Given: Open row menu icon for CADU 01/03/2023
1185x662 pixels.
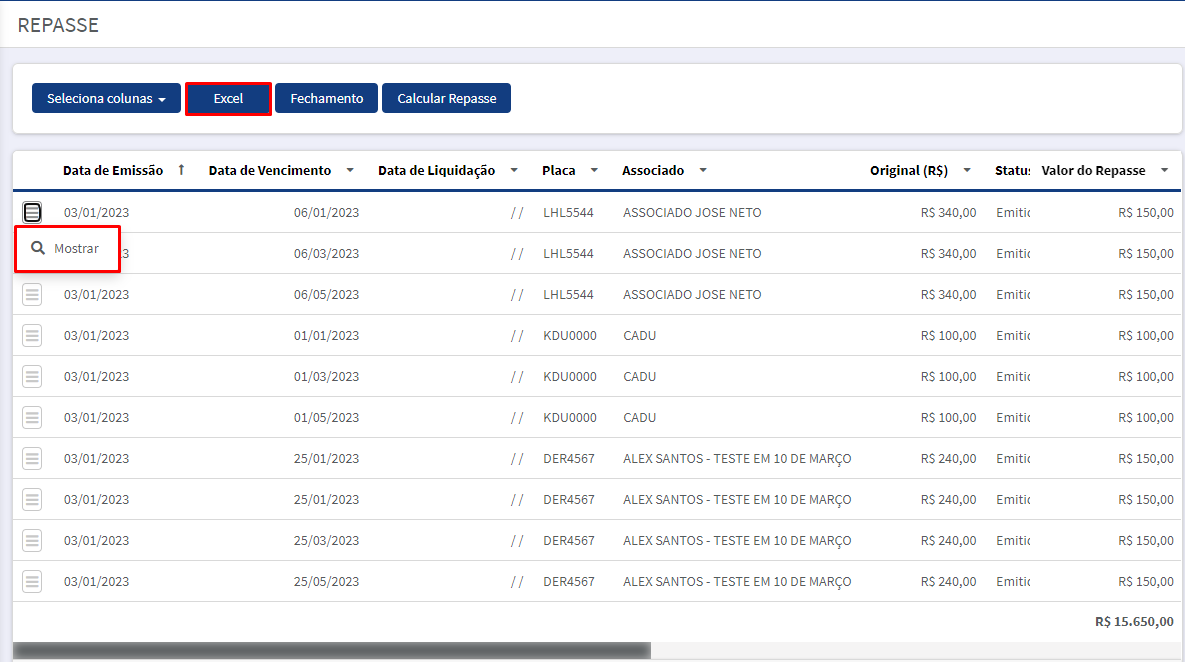Looking at the screenshot, I should tap(32, 376).
